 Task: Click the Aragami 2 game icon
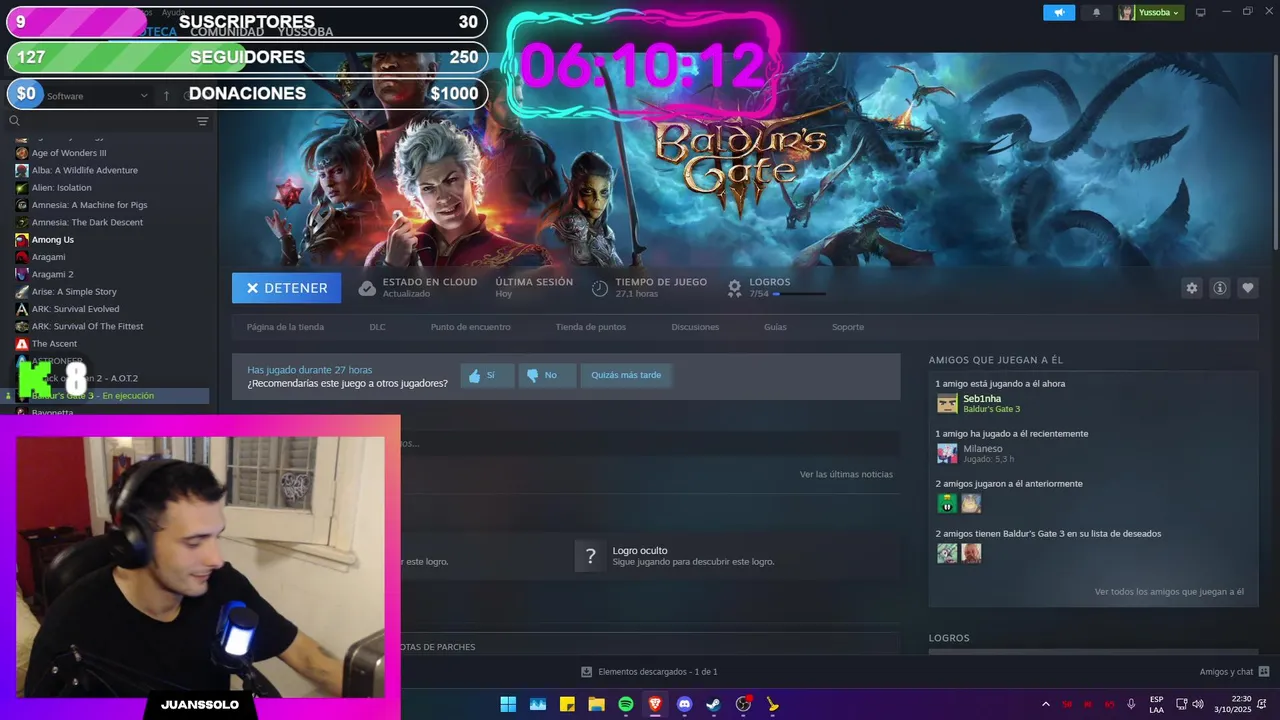point(22,274)
